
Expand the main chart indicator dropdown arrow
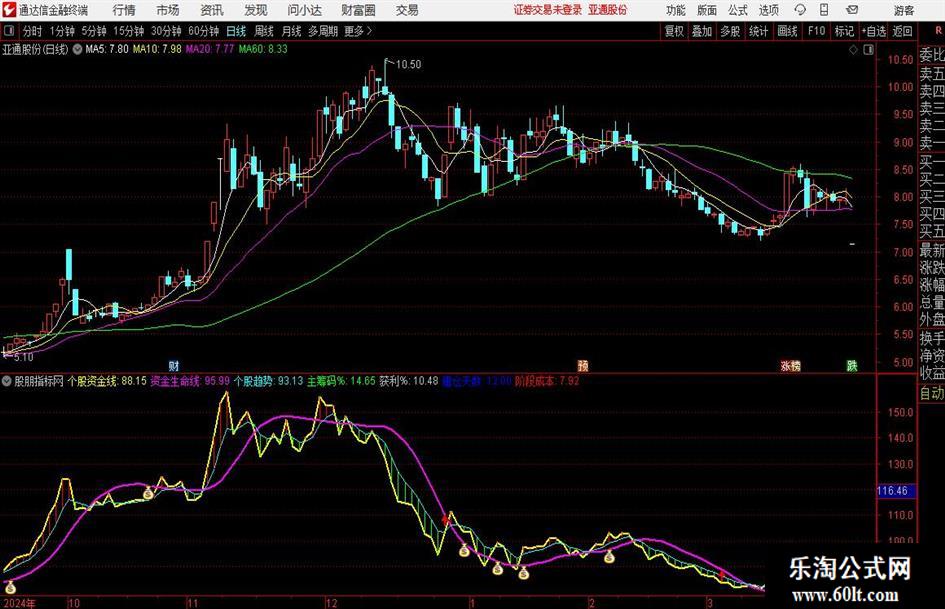click(x=77, y=49)
